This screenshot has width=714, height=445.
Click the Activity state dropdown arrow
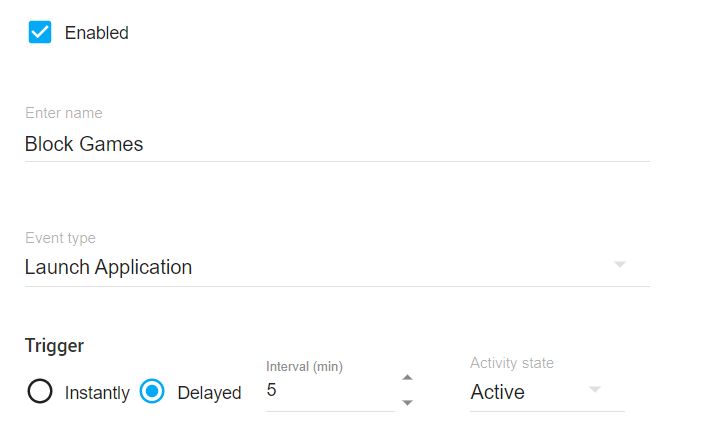pyautogui.click(x=595, y=389)
